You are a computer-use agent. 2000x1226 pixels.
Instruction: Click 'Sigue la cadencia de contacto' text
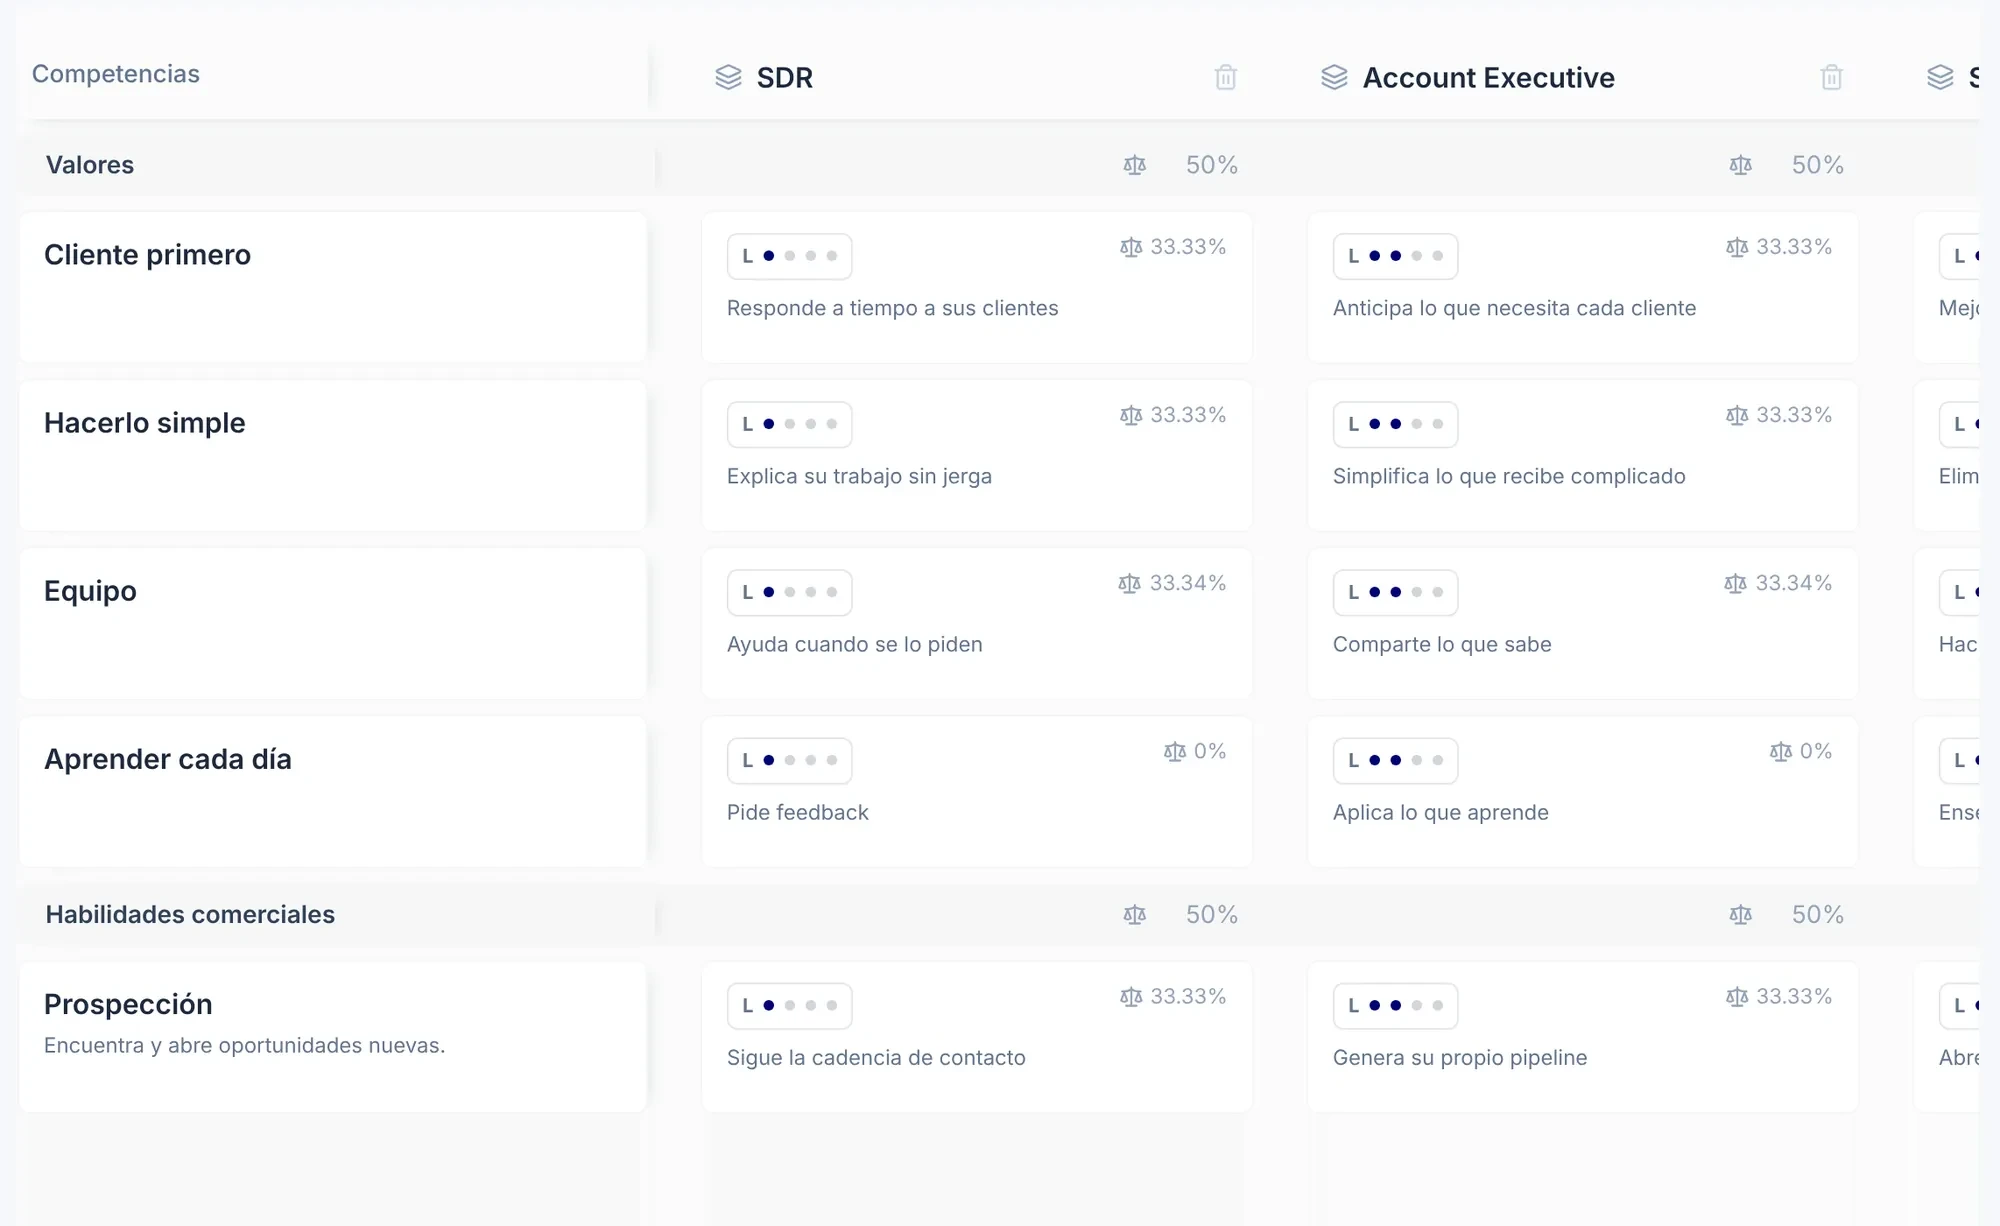click(x=876, y=1057)
